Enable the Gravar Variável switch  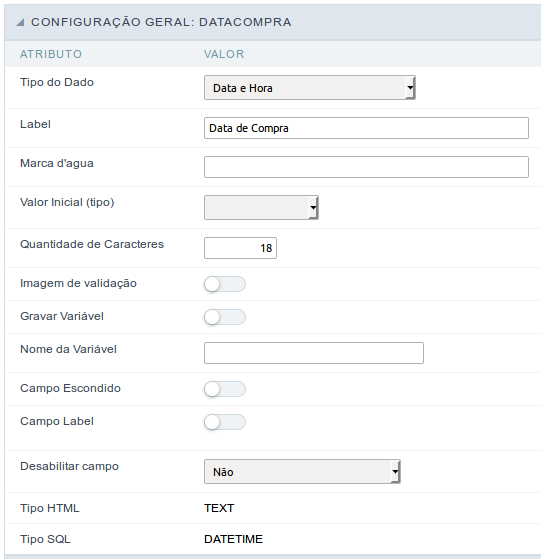click(225, 317)
